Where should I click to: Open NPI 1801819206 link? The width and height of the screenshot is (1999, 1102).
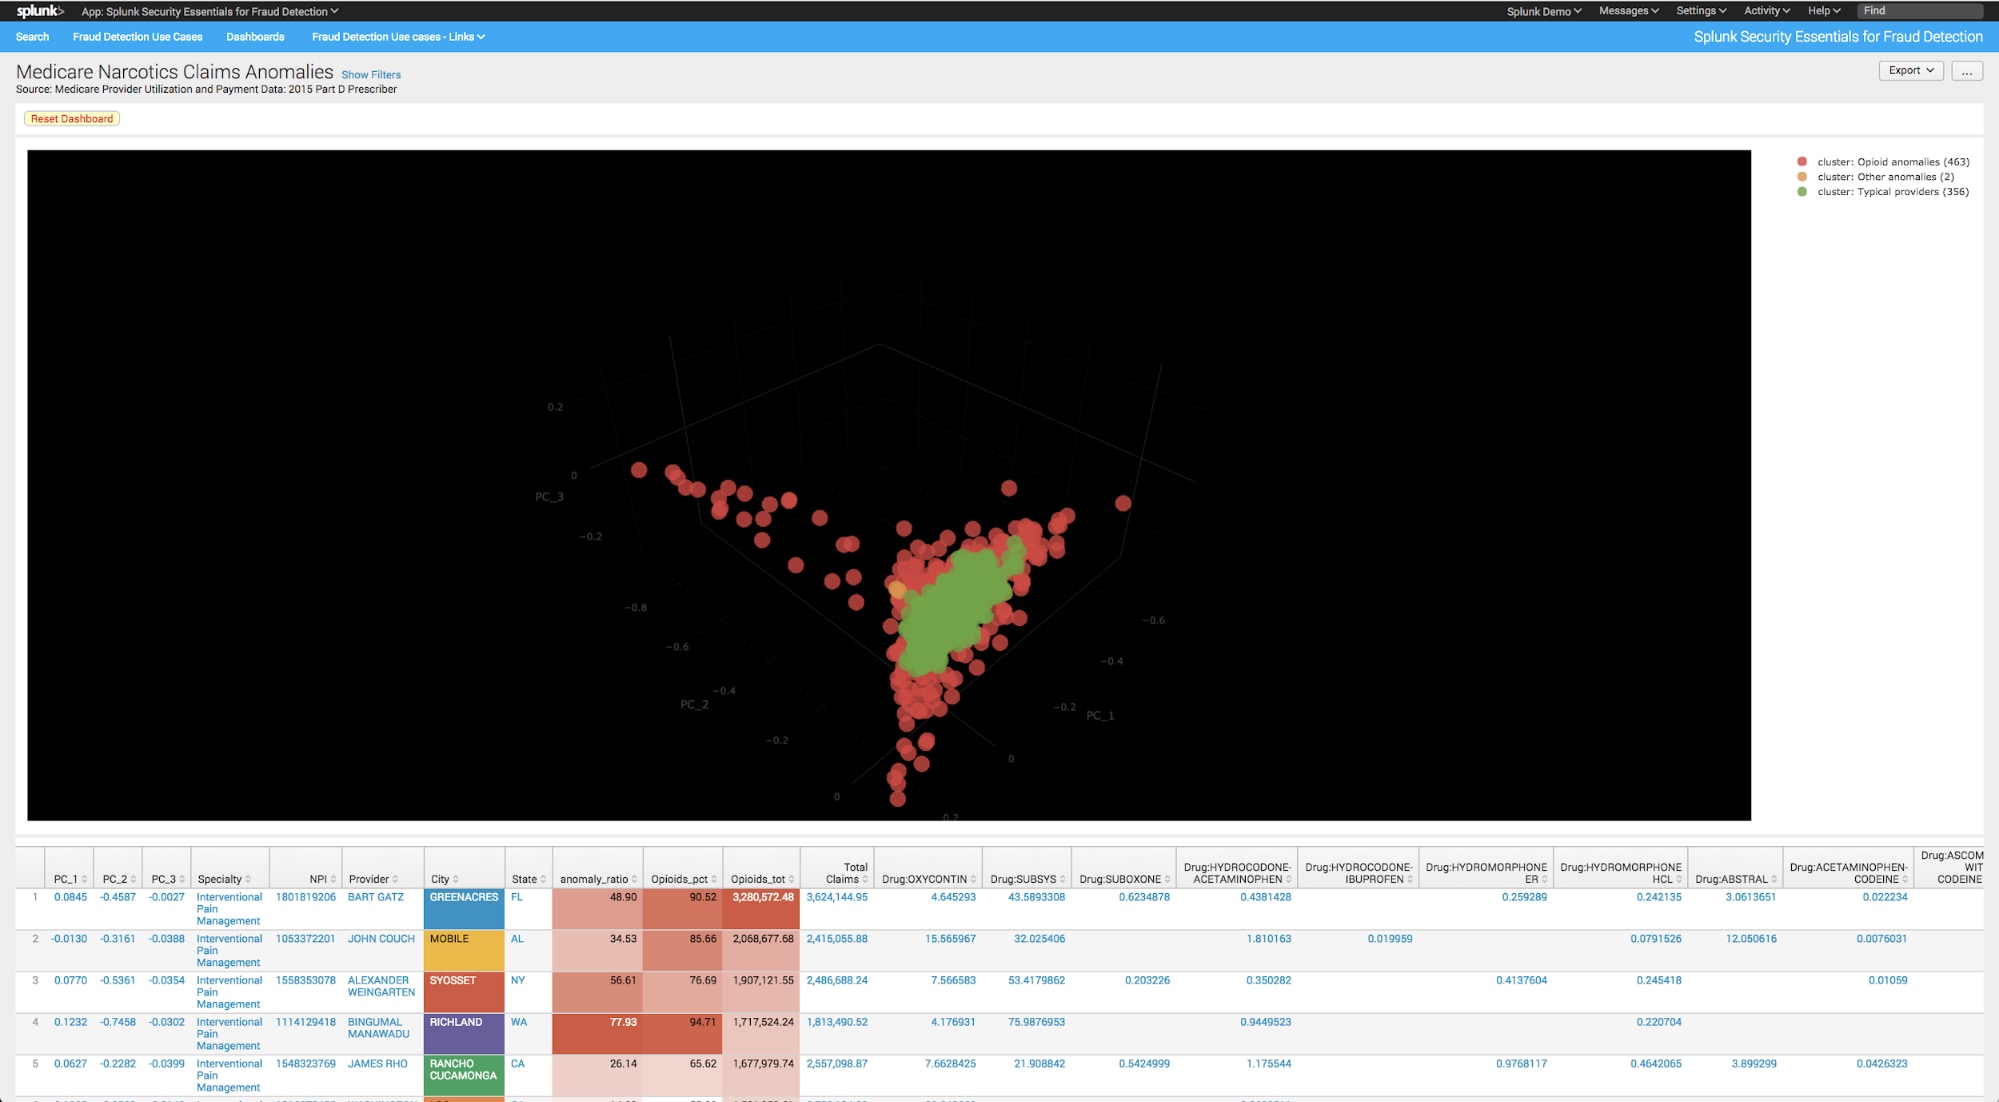pyautogui.click(x=306, y=897)
